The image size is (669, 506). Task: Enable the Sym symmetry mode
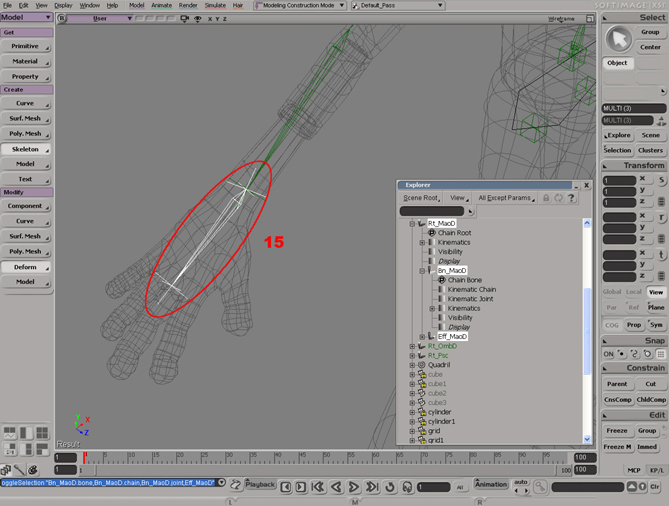click(656, 324)
